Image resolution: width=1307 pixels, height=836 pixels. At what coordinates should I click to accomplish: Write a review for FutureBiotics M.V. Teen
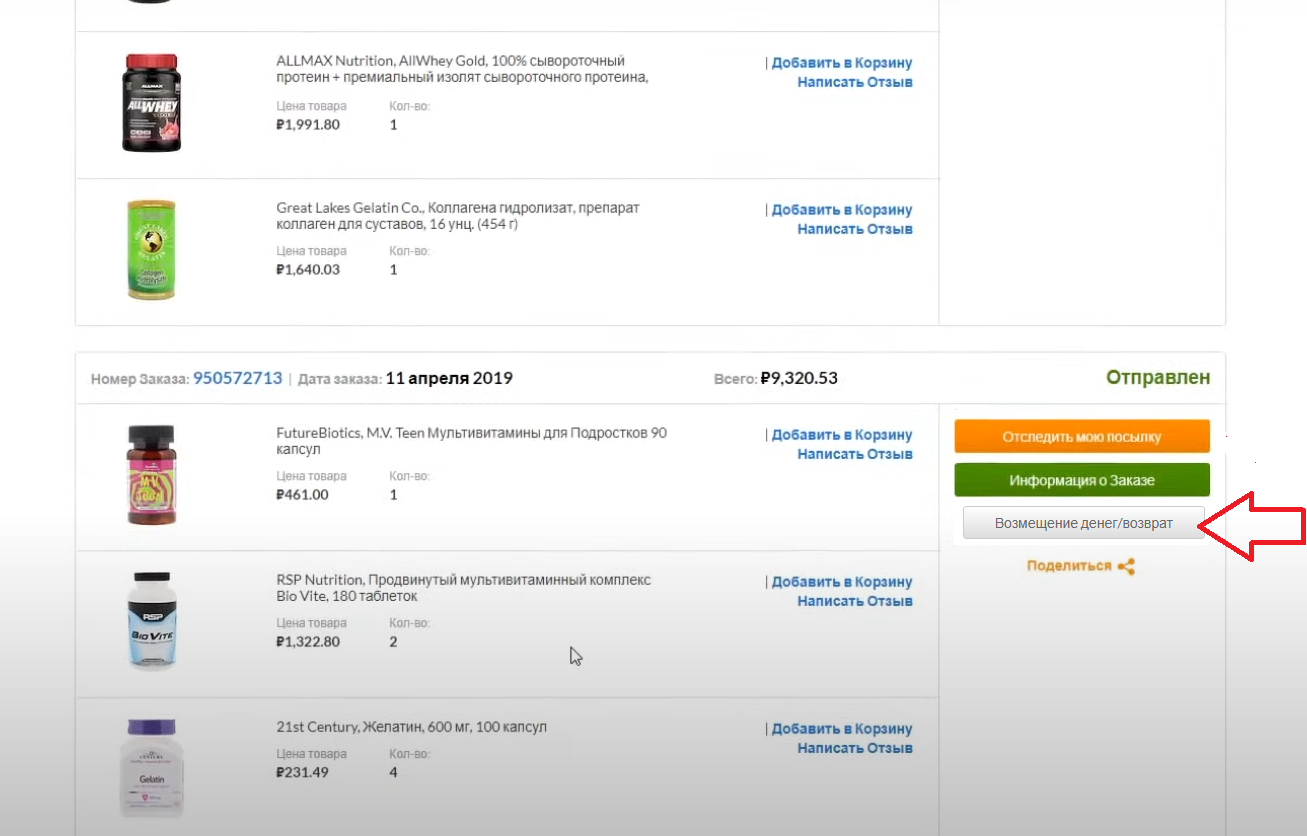(x=855, y=454)
